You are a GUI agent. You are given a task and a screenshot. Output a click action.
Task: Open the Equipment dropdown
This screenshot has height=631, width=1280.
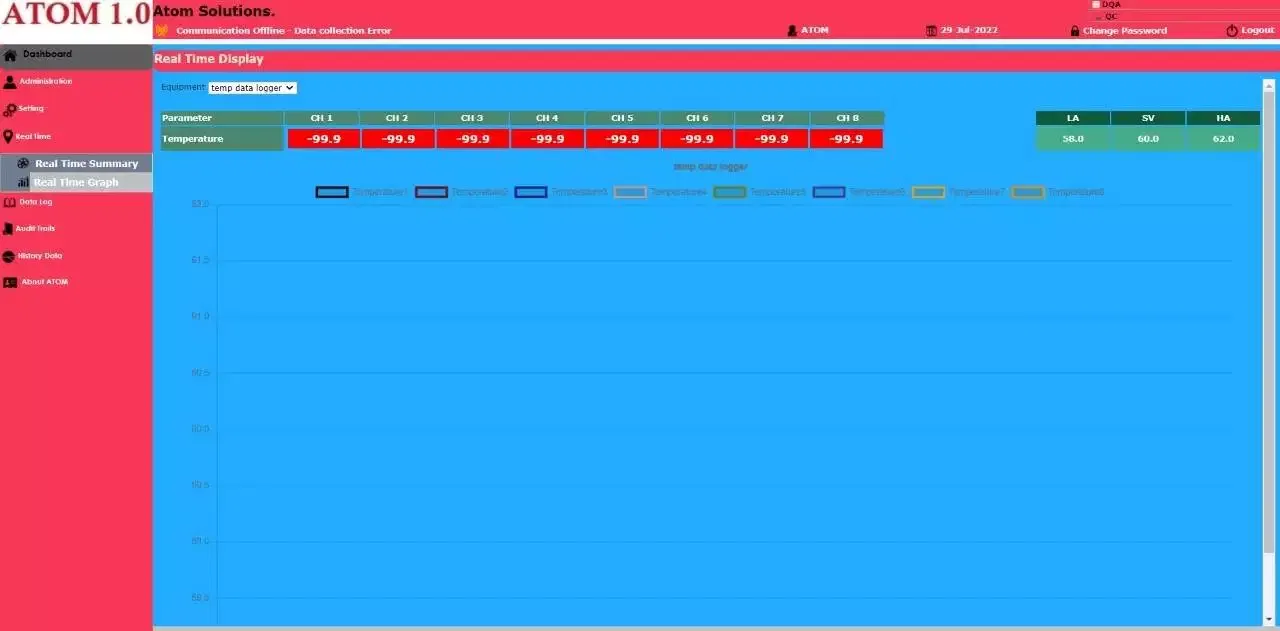[253, 88]
